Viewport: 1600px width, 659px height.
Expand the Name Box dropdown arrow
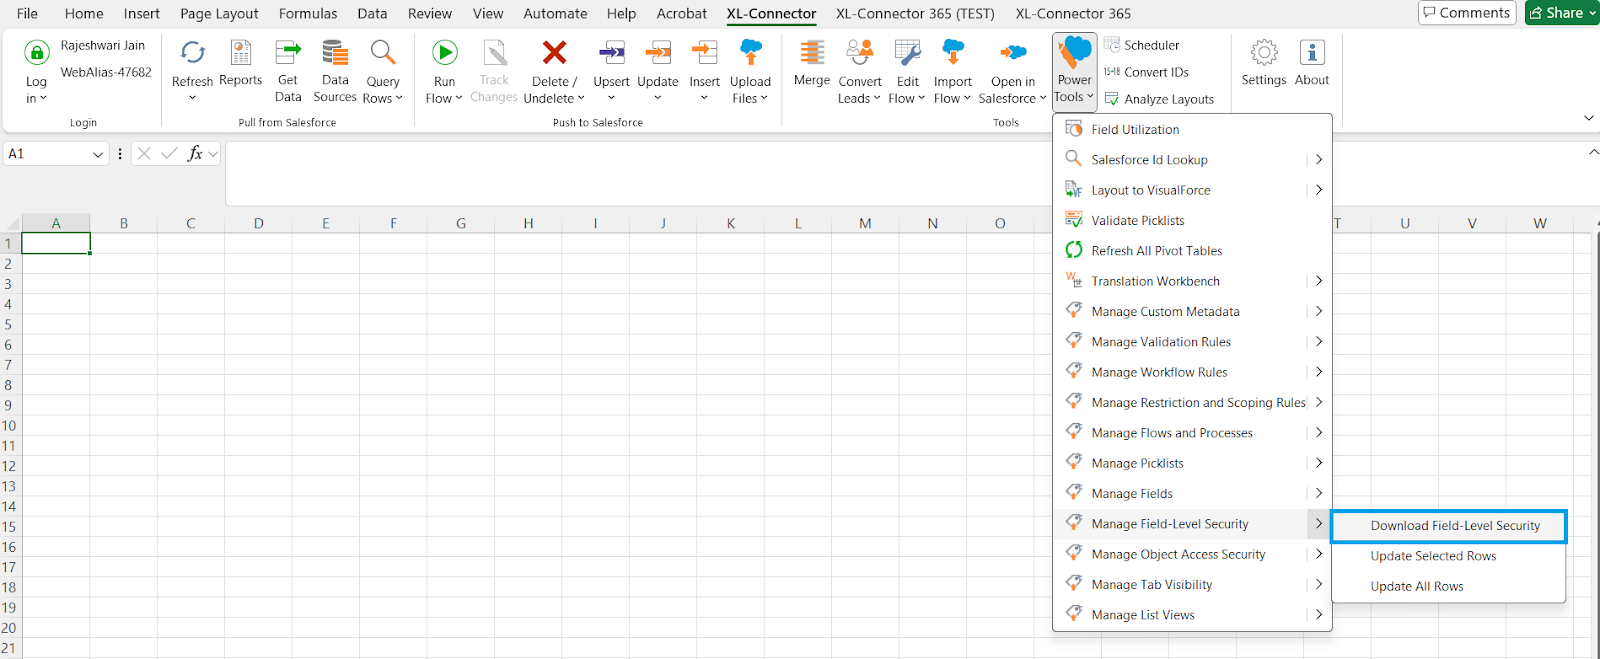coord(98,154)
